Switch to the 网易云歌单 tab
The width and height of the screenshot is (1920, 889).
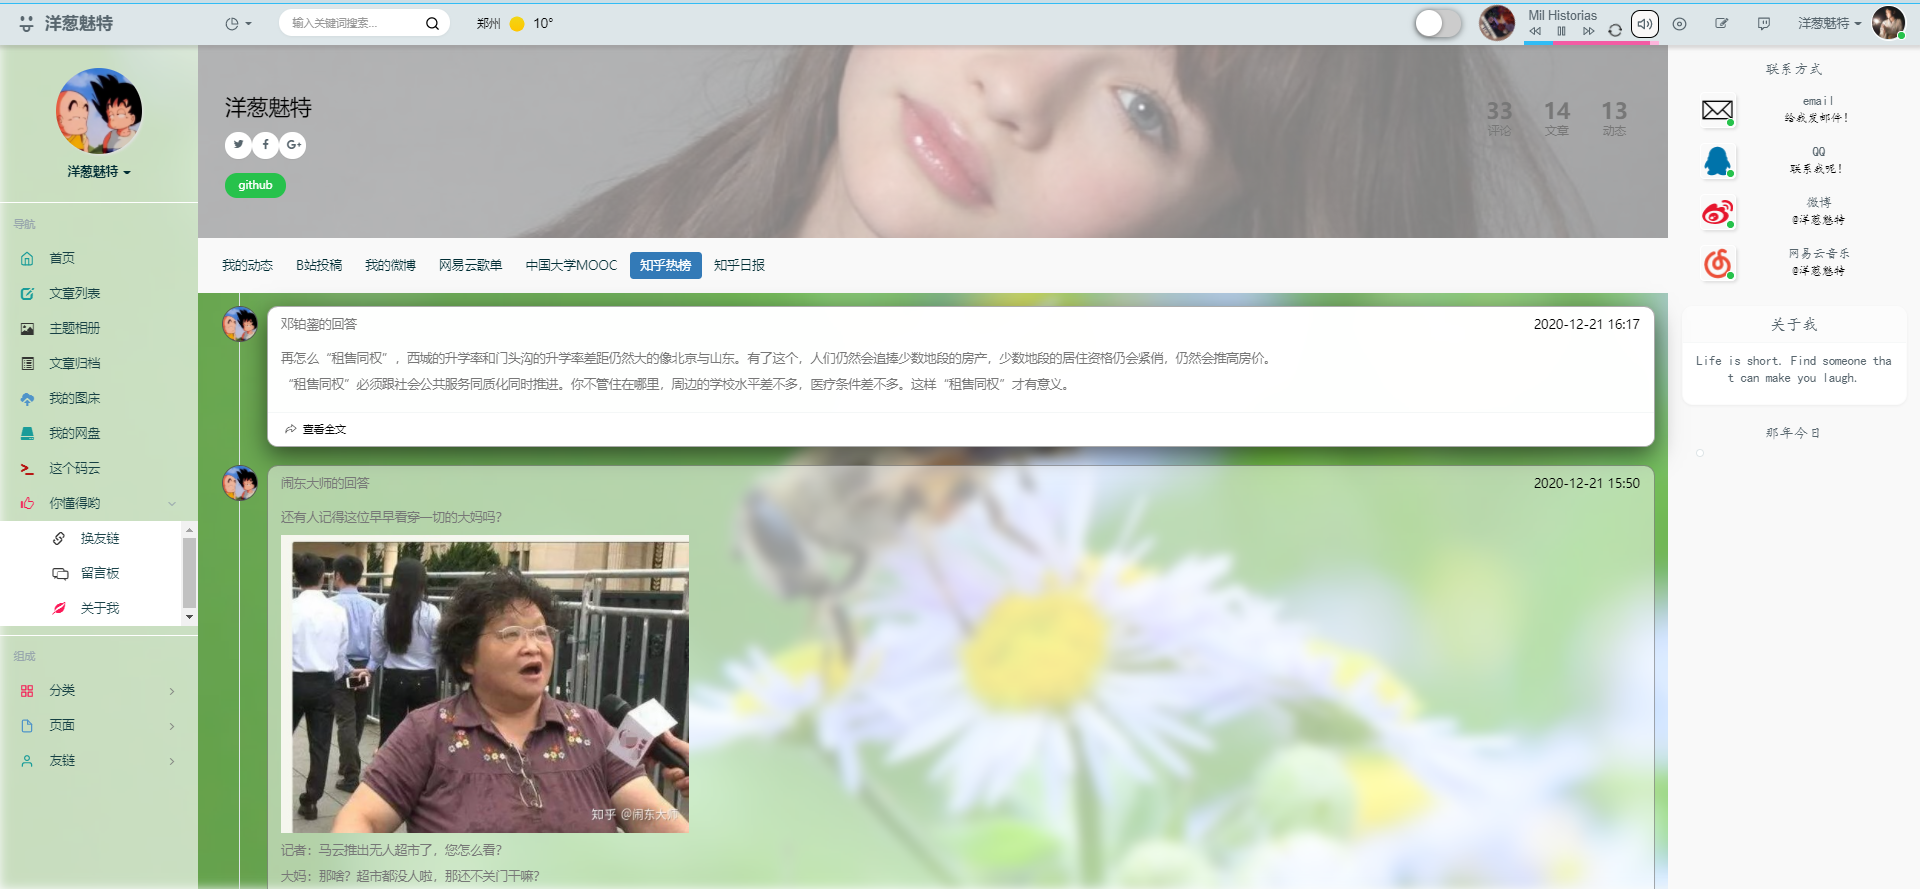tap(470, 265)
